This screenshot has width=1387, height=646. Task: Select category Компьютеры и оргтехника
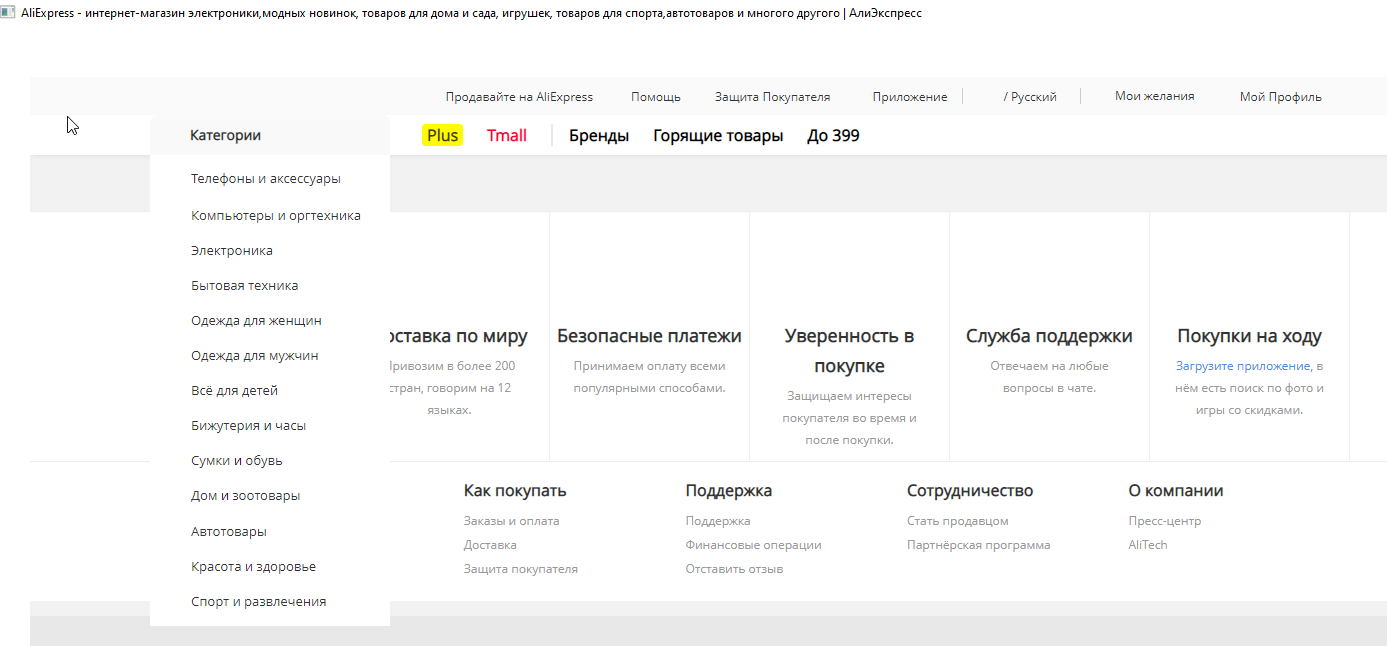tap(276, 216)
